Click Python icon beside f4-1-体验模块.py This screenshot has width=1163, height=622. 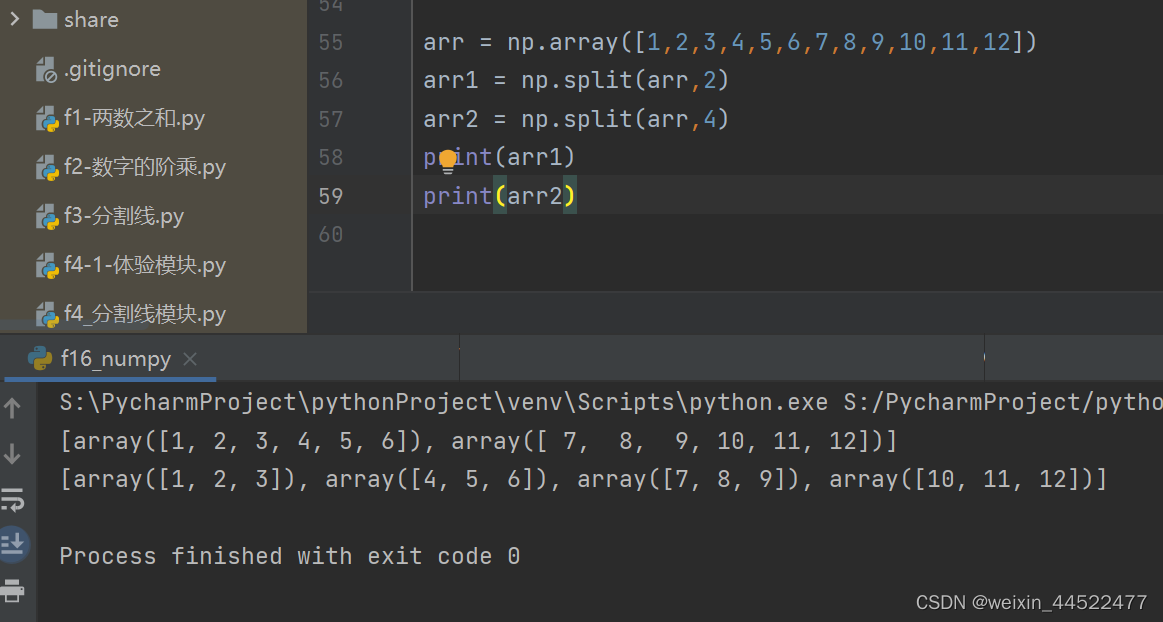click(47, 266)
